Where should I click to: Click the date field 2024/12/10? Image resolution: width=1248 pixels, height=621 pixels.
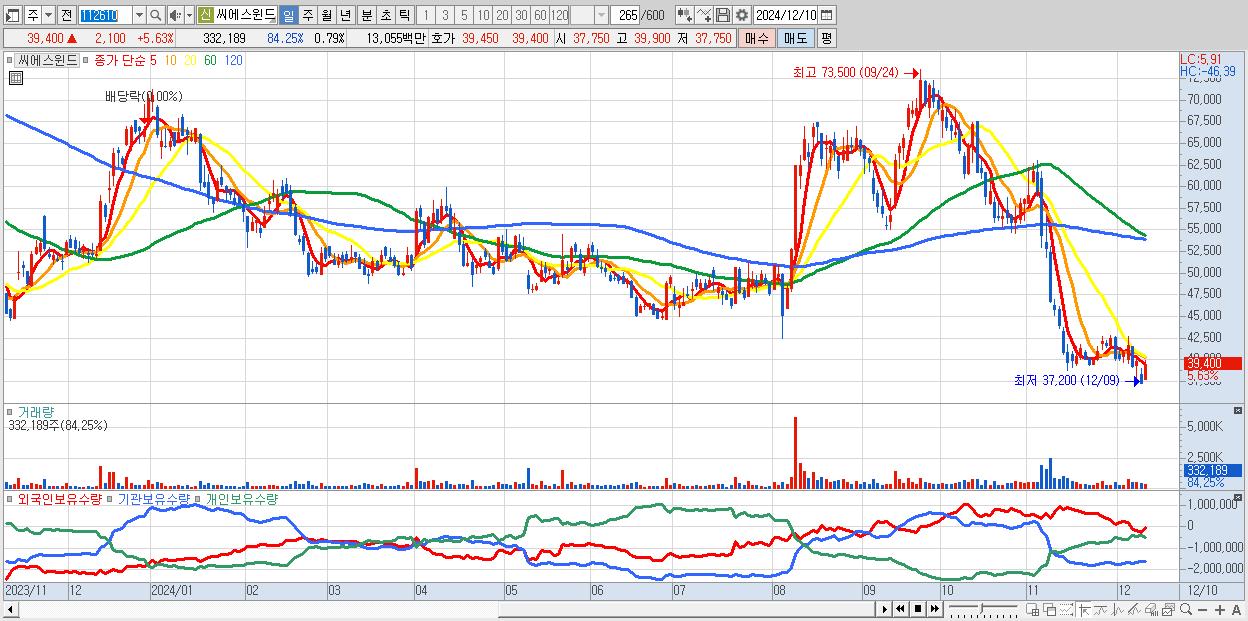(x=786, y=15)
